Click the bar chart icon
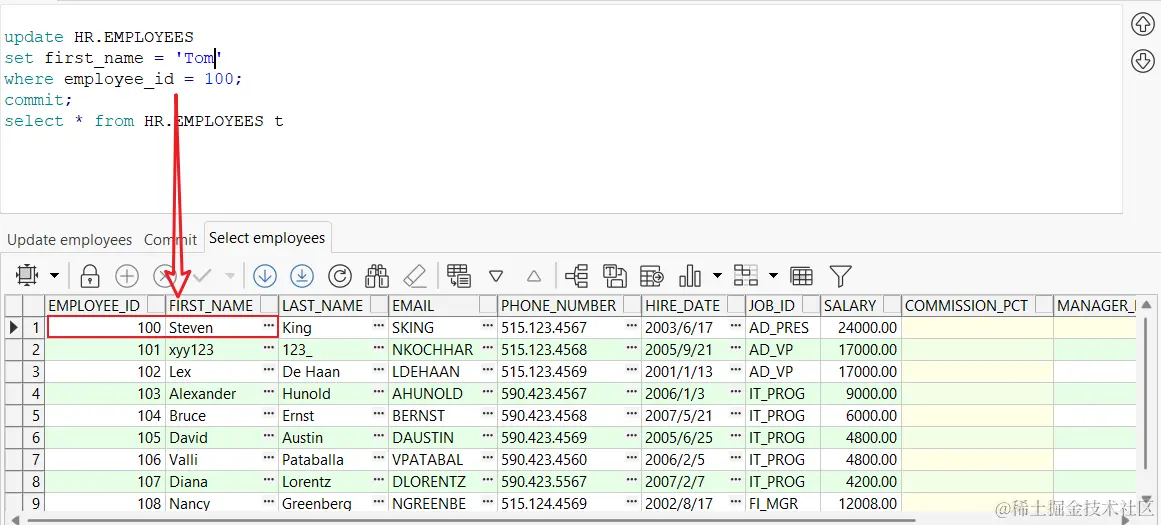The image size is (1161, 525). click(x=690, y=276)
